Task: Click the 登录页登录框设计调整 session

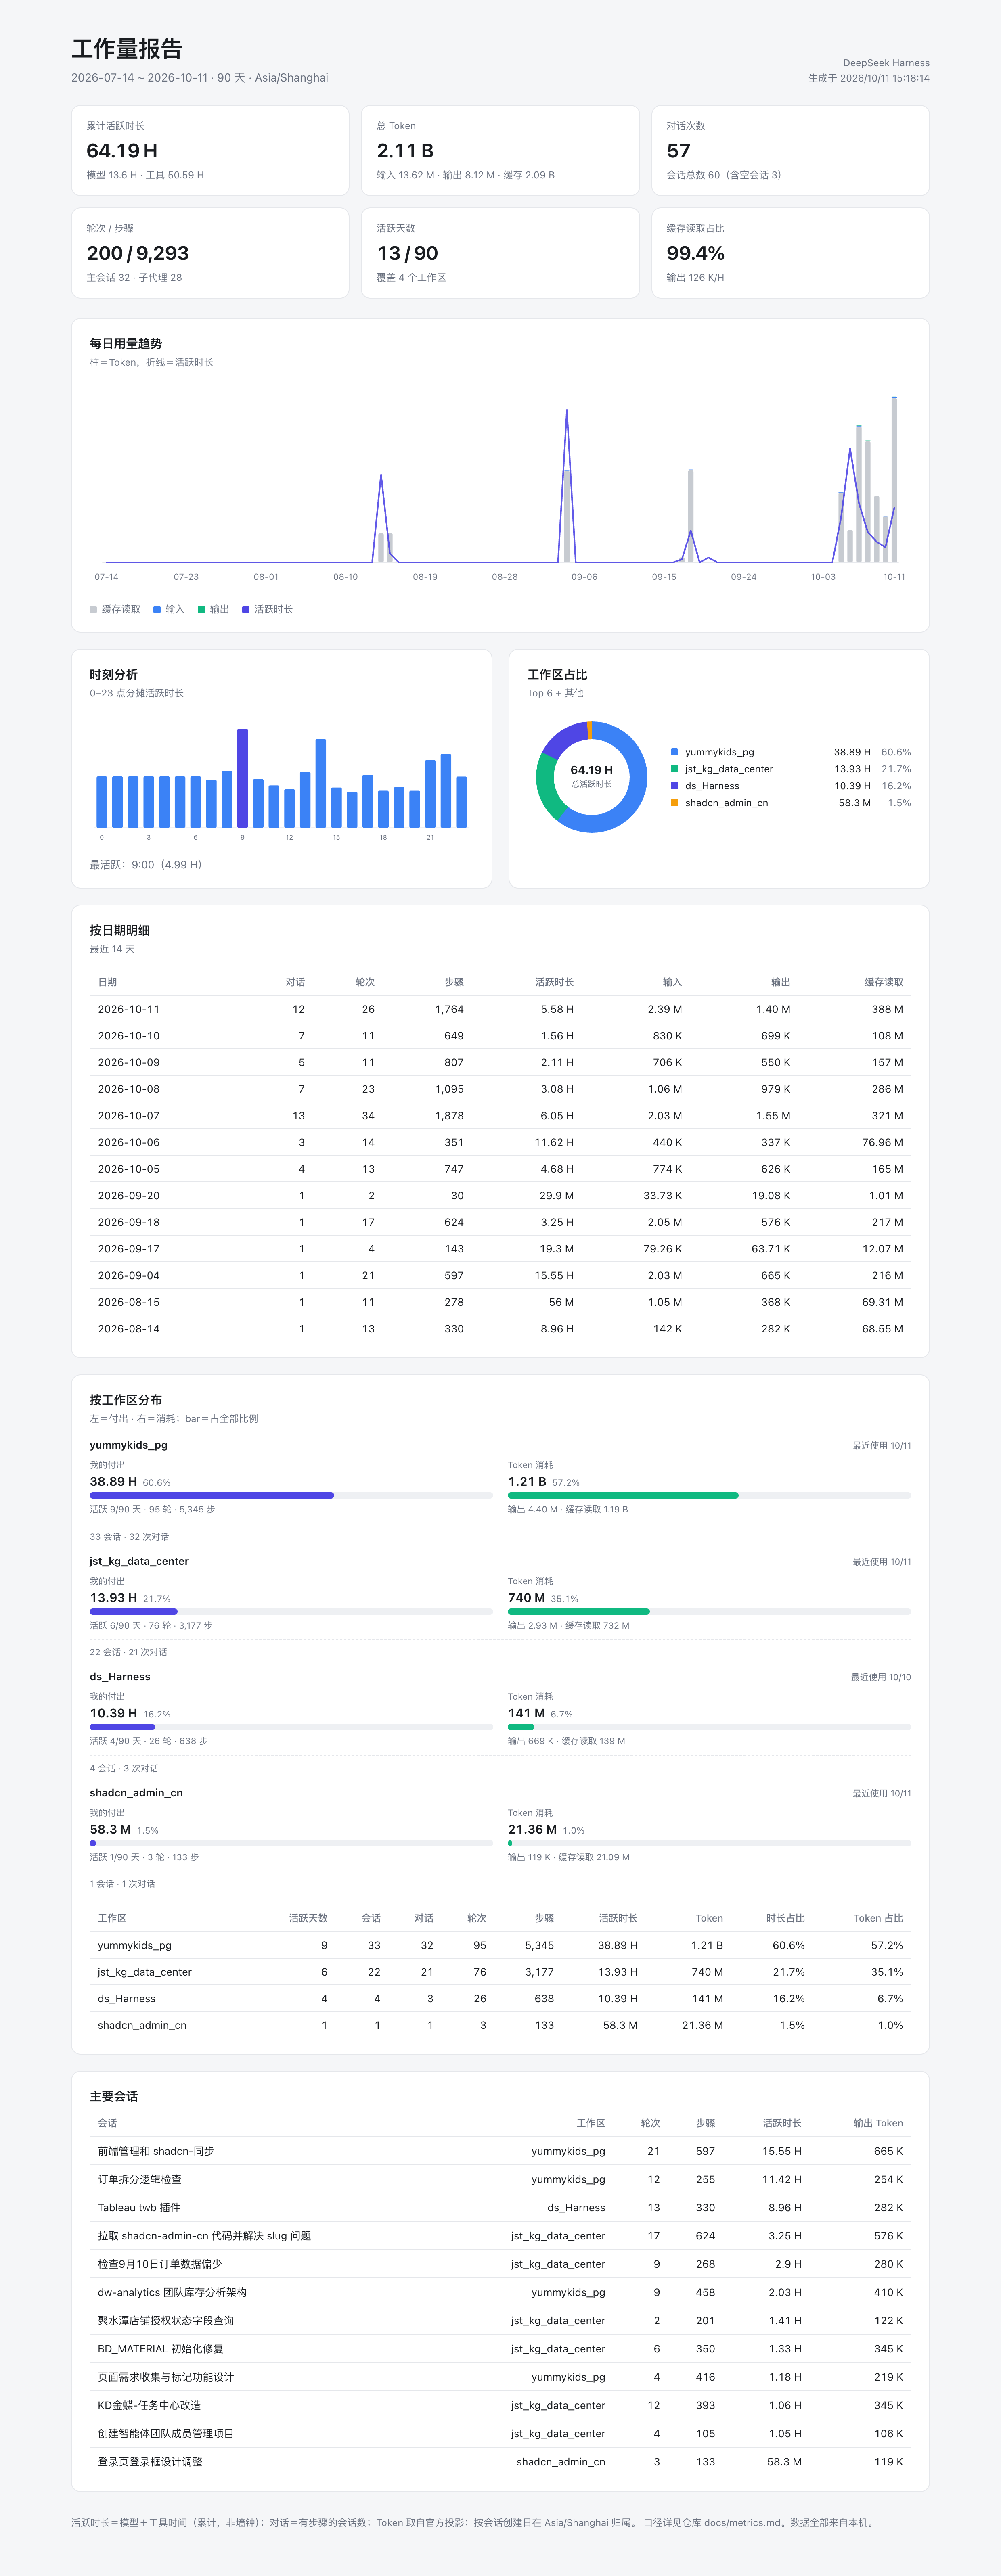Action: click(x=150, y=2461)
